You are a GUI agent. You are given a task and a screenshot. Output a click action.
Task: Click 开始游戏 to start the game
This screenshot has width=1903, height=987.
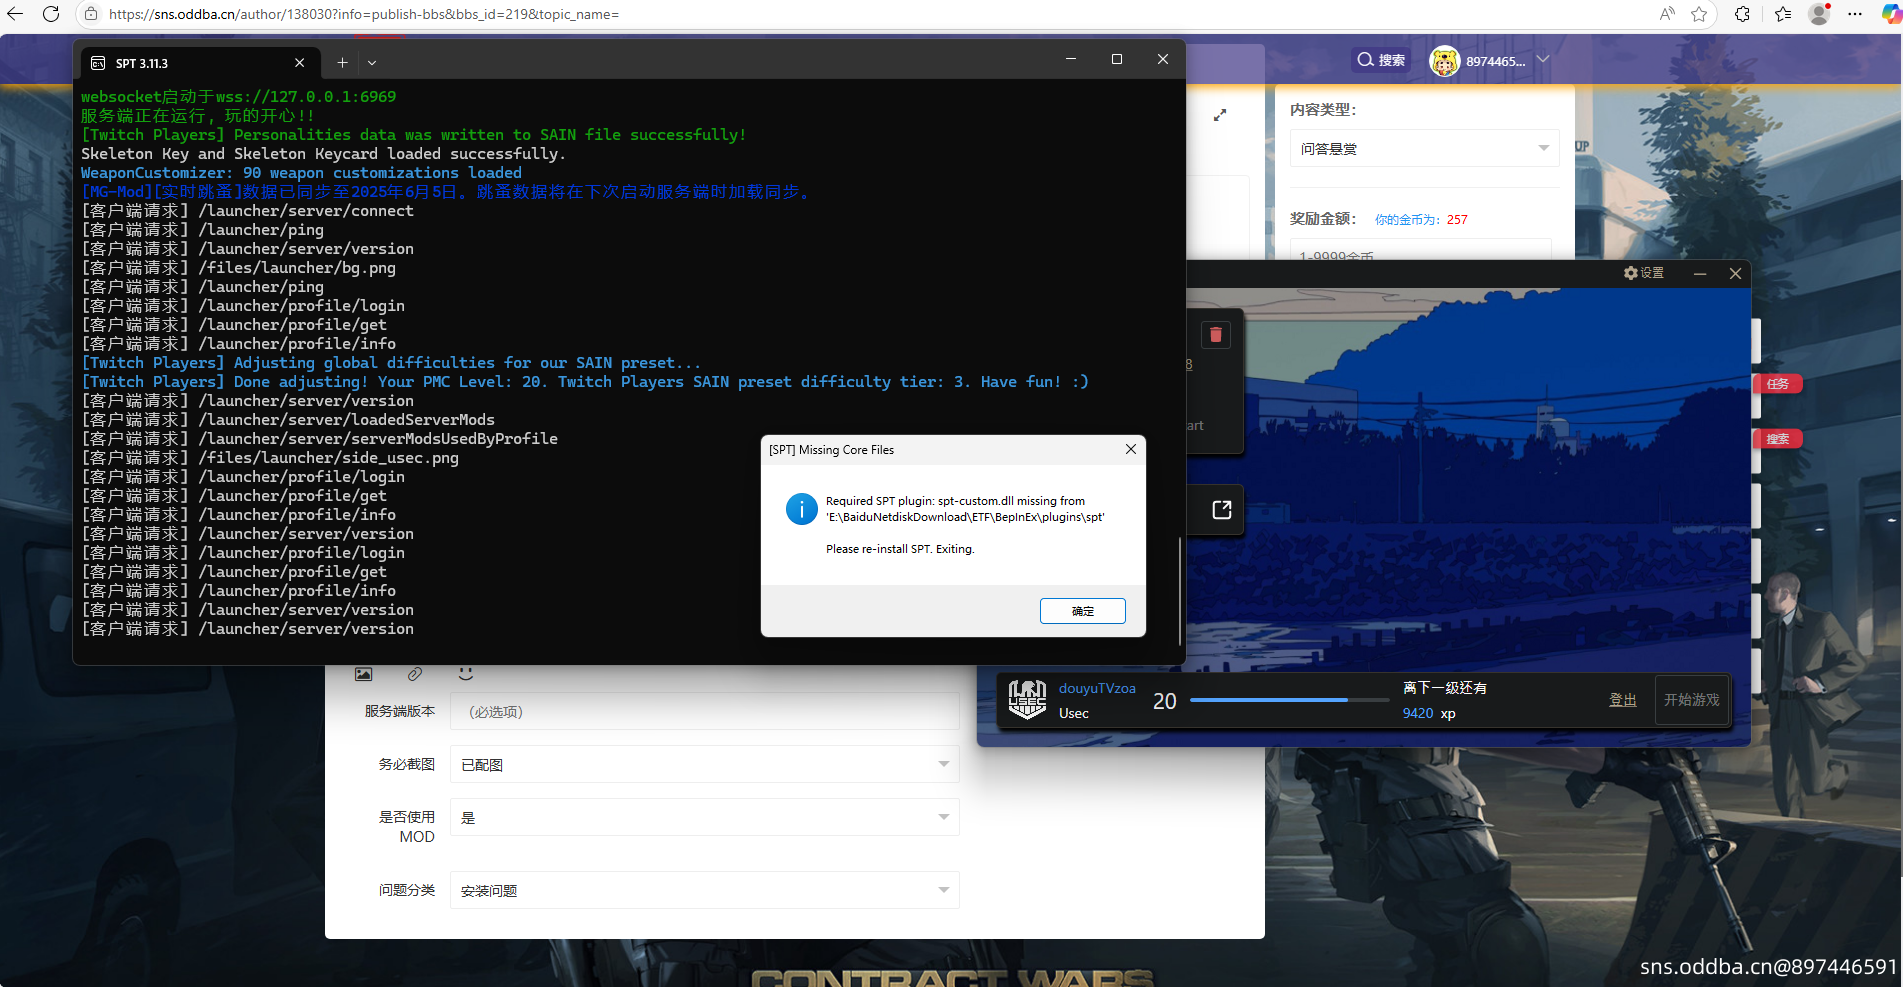point(1691,700)
